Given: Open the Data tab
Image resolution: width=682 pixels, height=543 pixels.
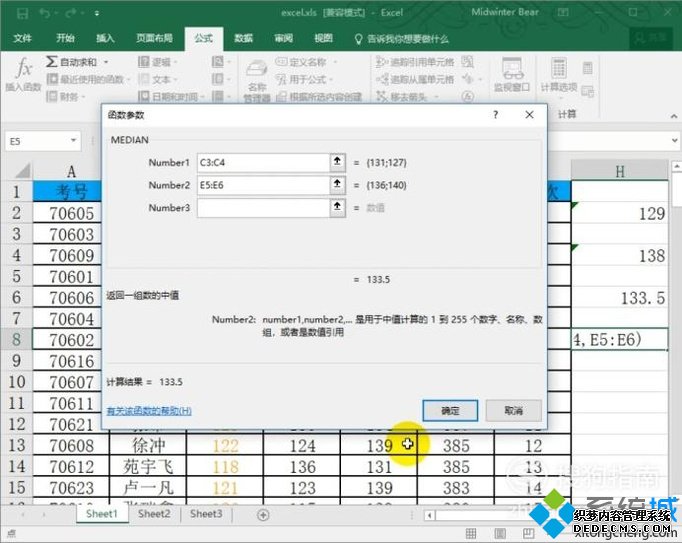Looking at the screenshot, I should [x=244, y=38].
